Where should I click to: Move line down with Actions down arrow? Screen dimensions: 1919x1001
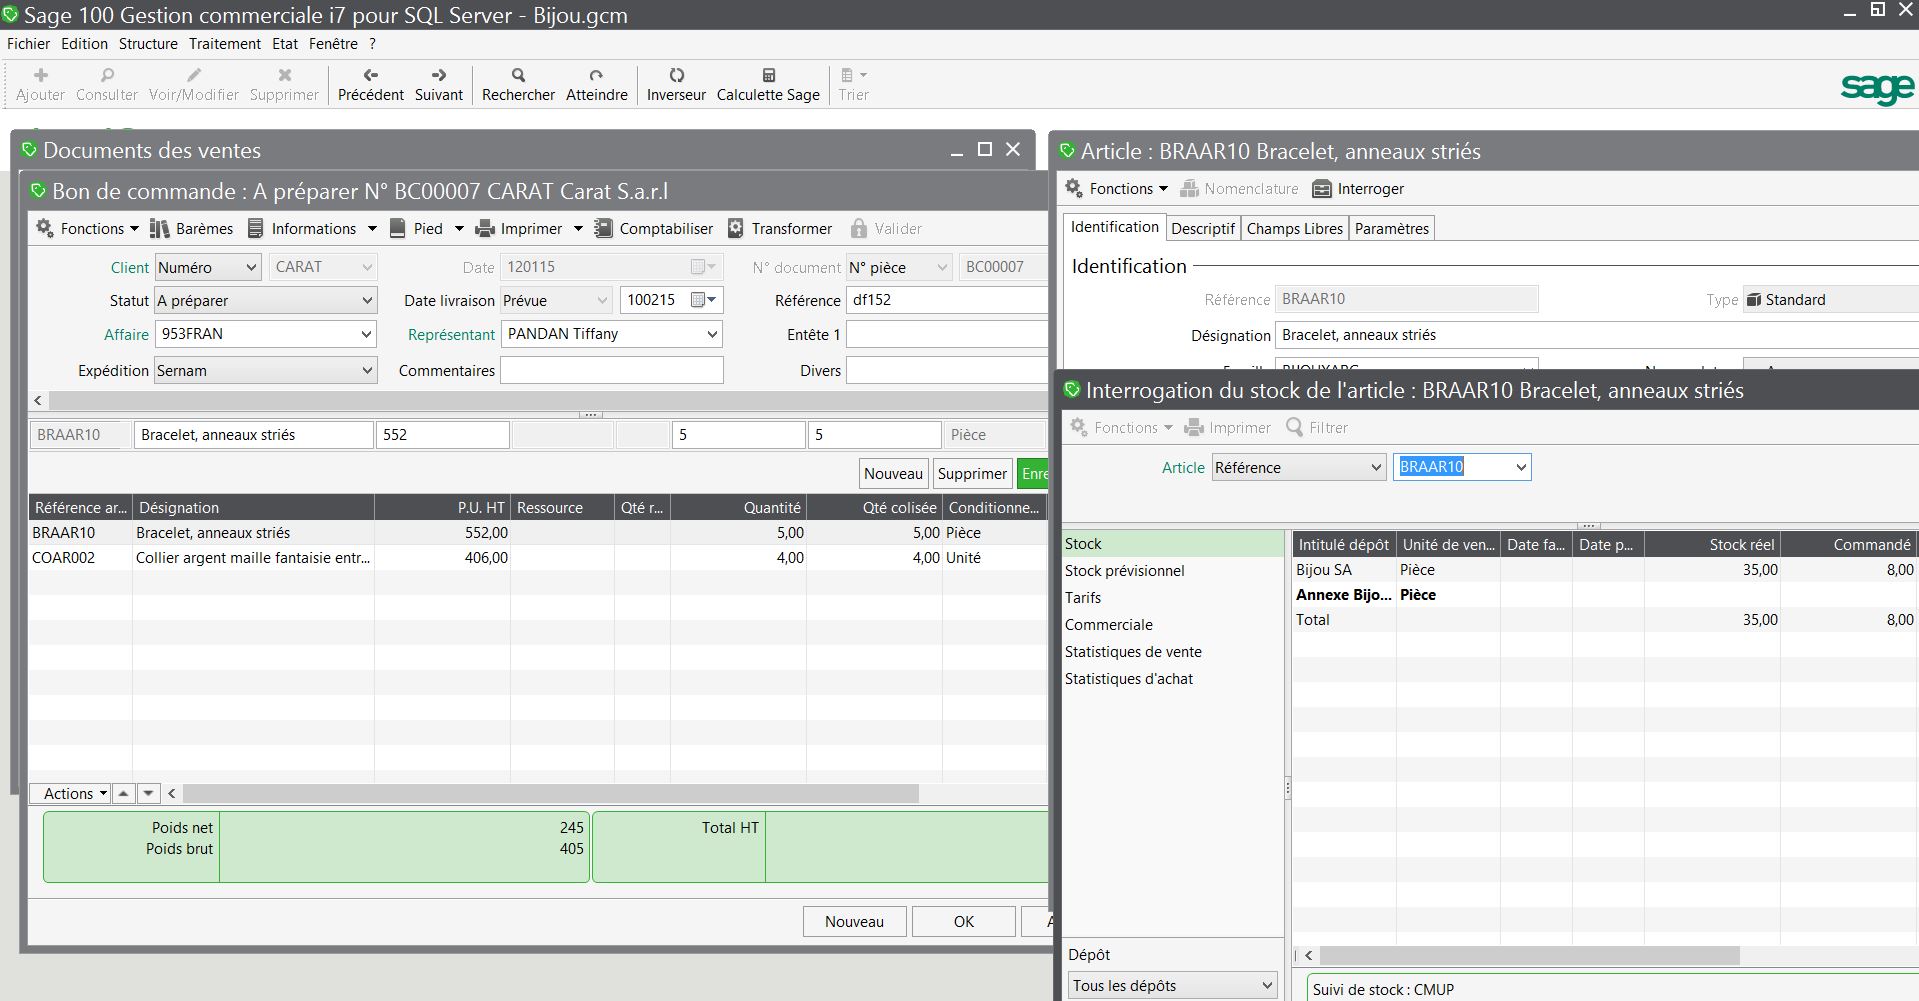pos(148,793)
